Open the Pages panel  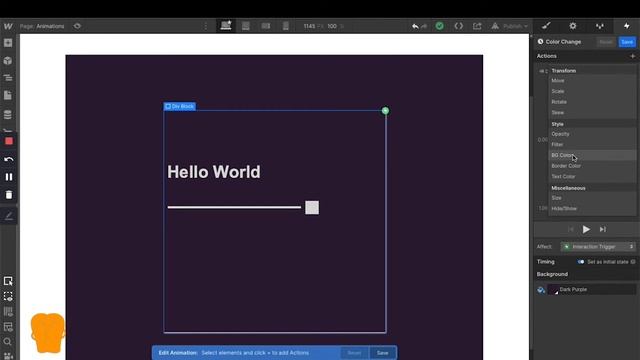click(x=8, y=96)
